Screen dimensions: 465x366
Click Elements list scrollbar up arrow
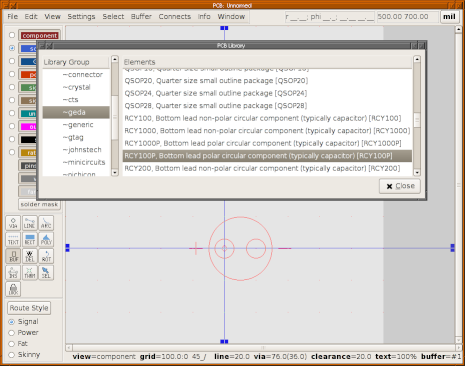coord(417,59)
